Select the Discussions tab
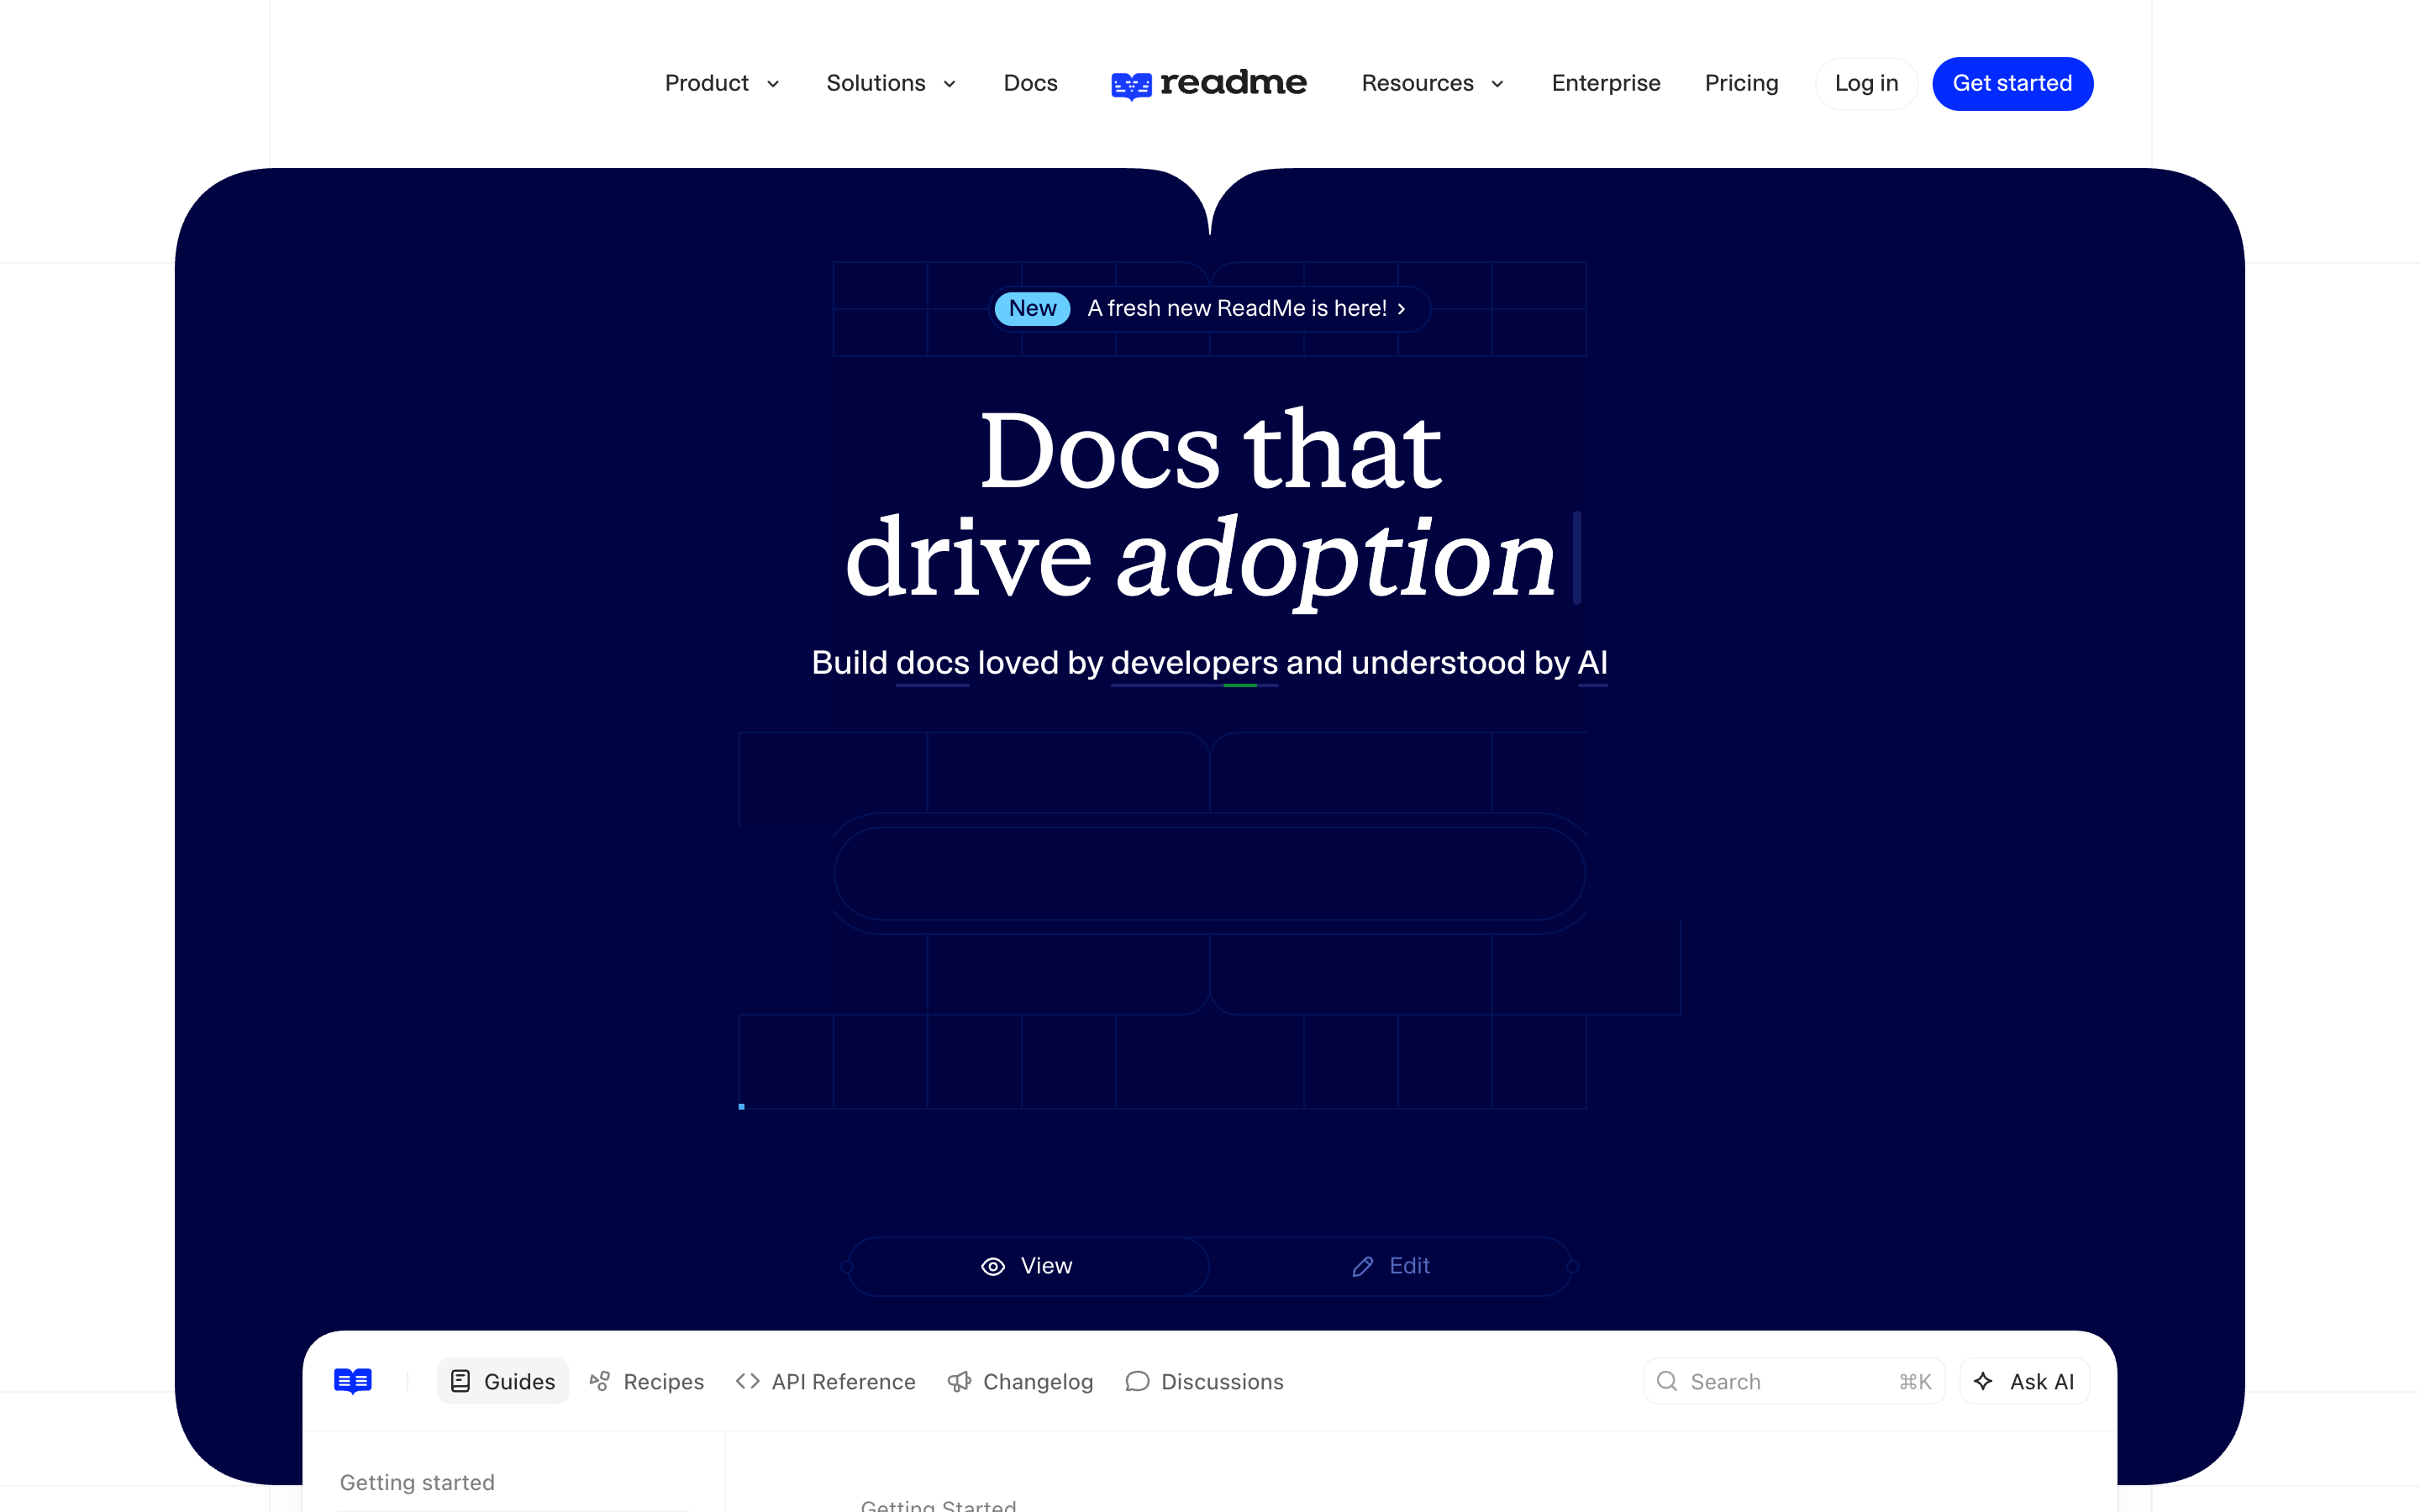 pyautogui.click(x=1204, y=1381)
